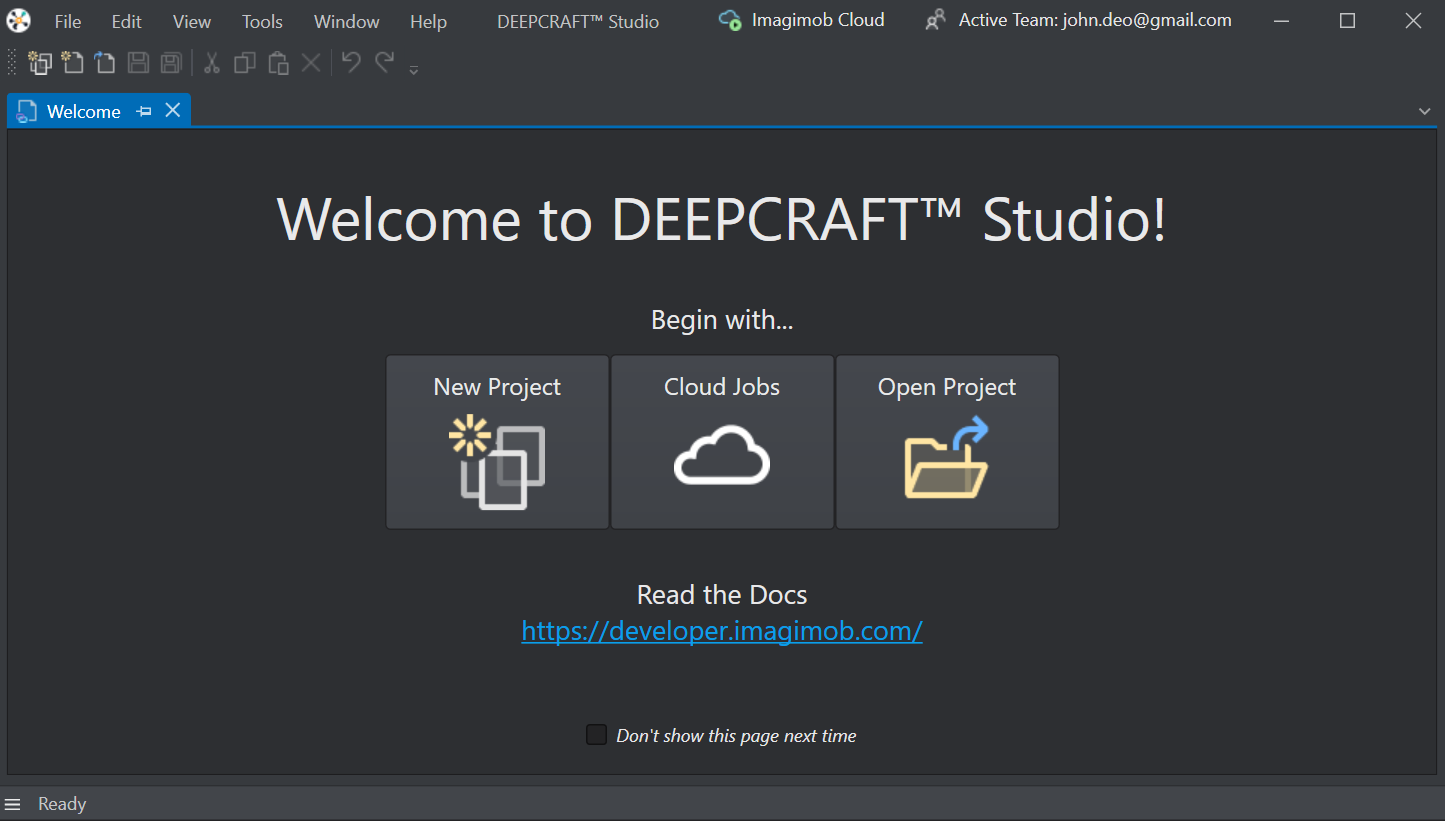This screenshot has width=1445, height=821.
Task: Click the New Project toolbar icon
Action: coord(40,63)
